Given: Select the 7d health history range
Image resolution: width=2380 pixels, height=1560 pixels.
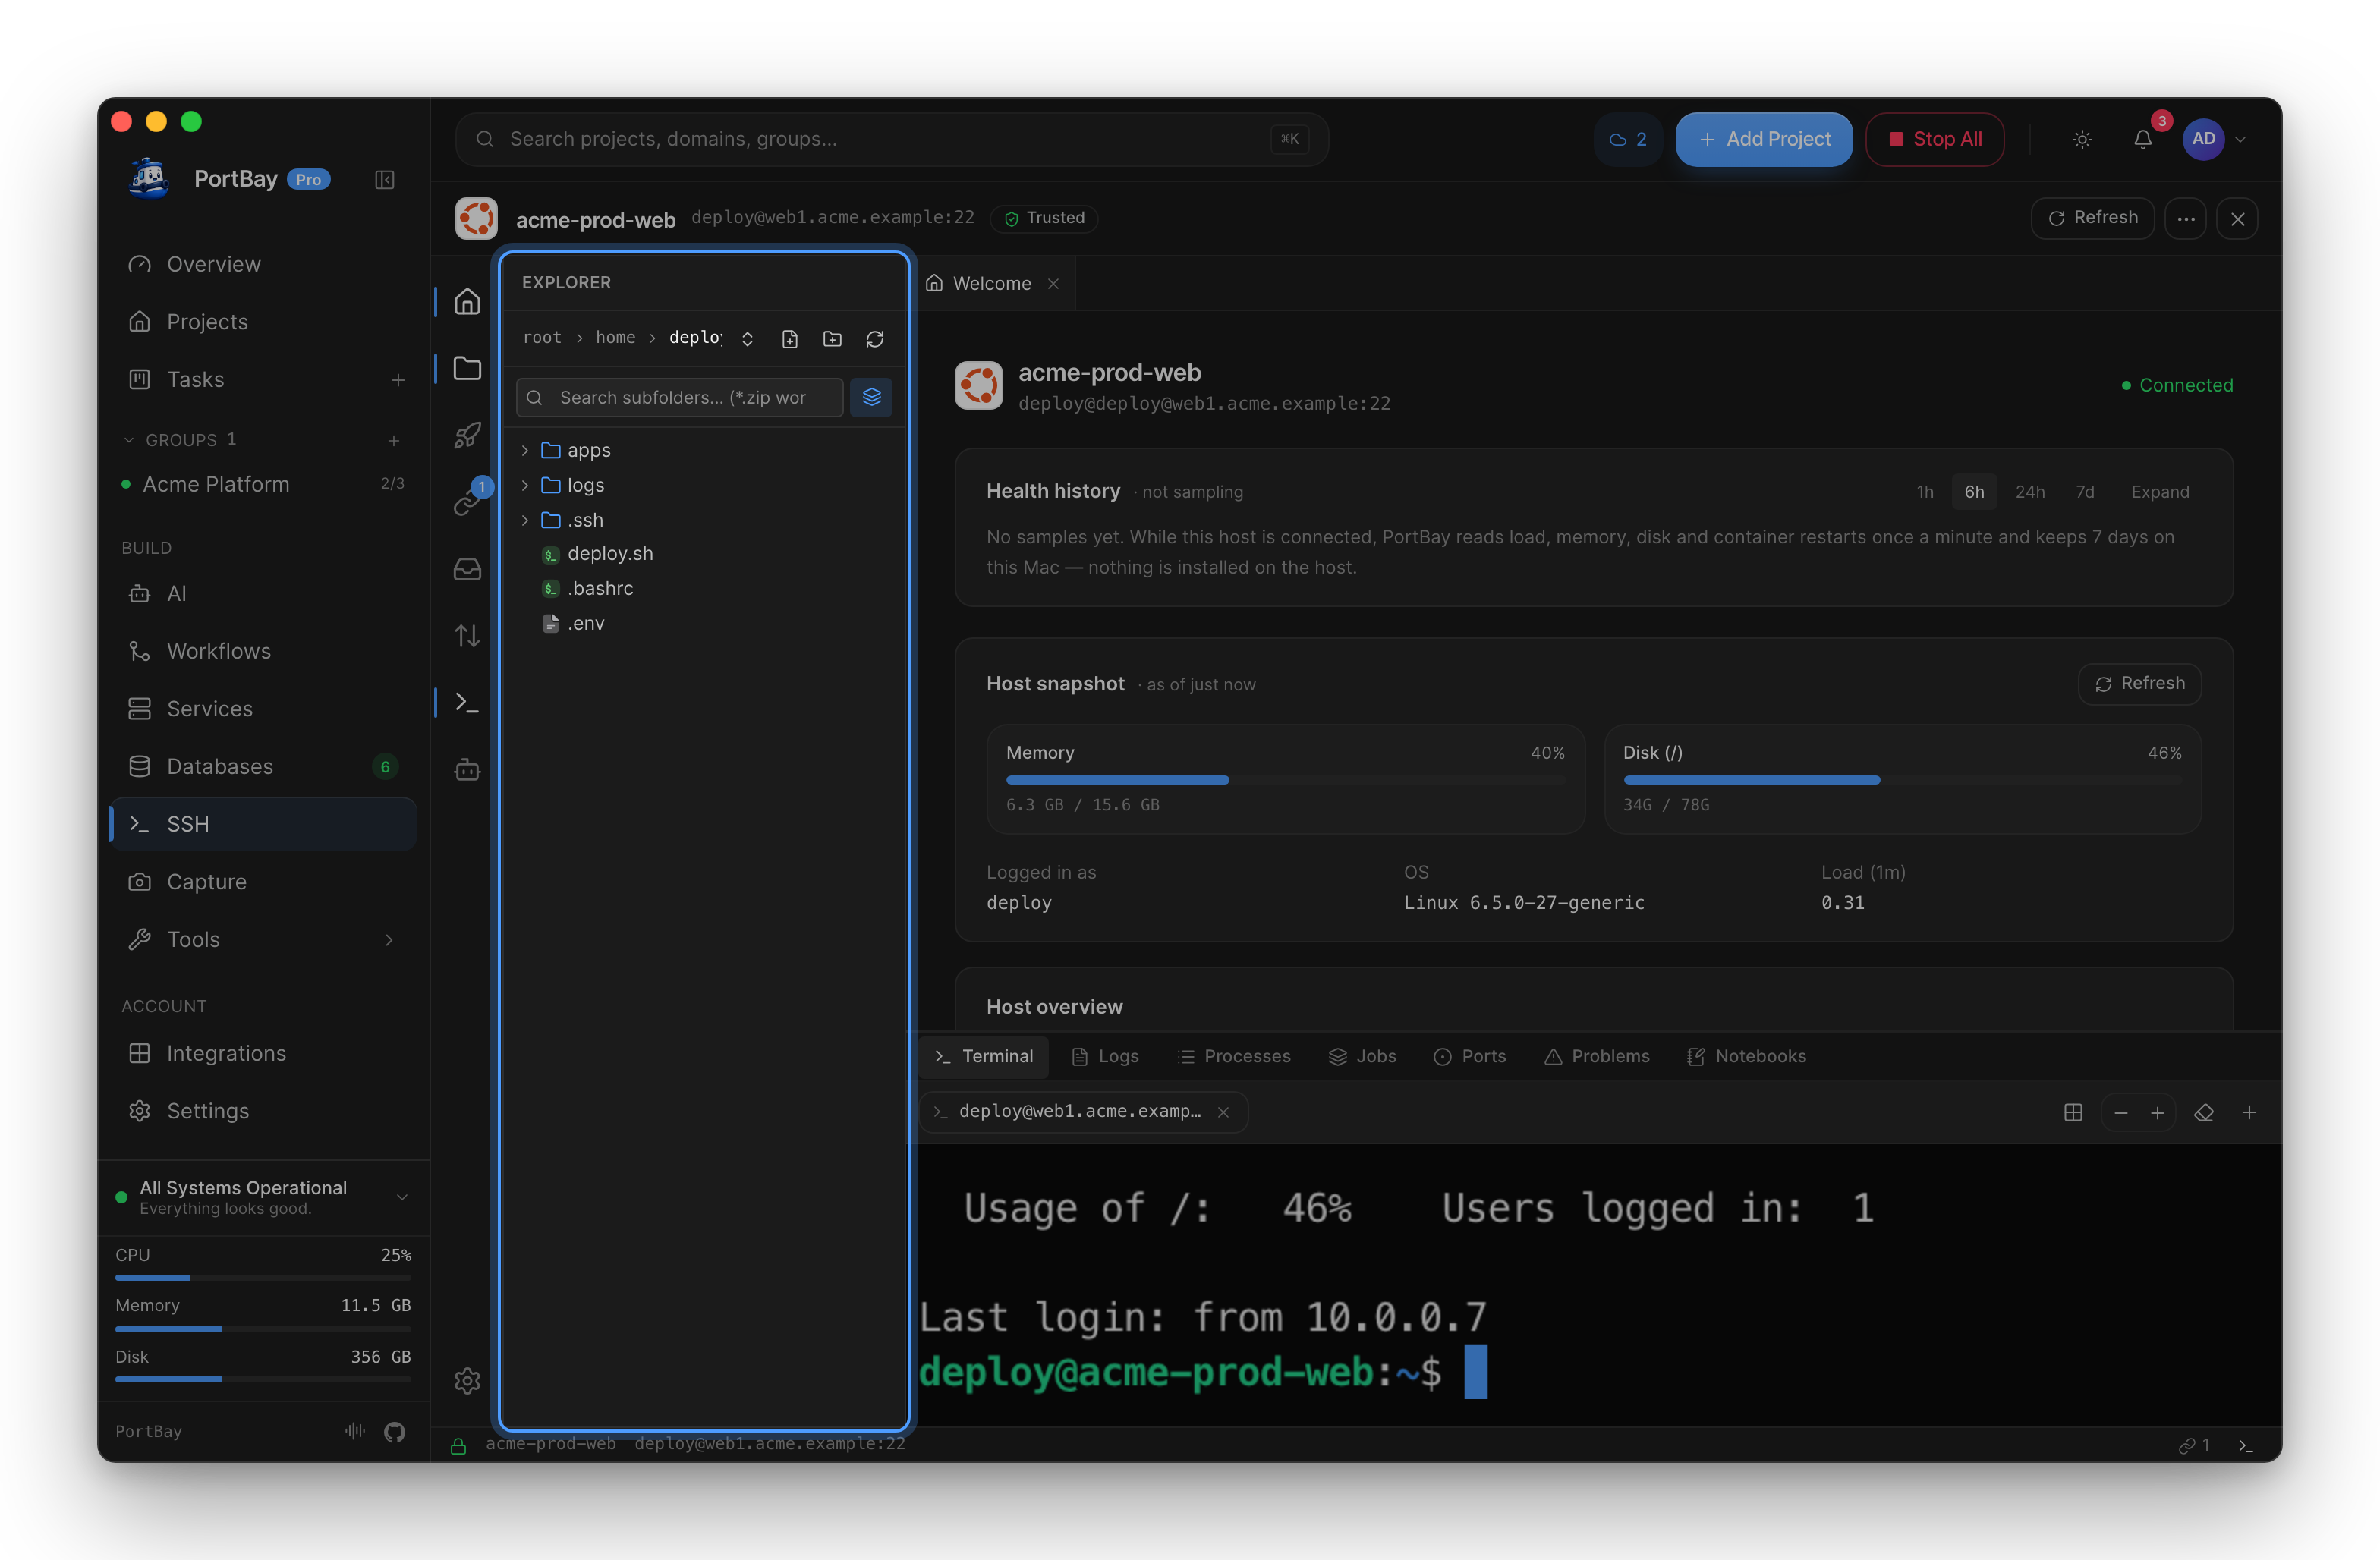Looking at the screenshot, I should [2085, 492].
